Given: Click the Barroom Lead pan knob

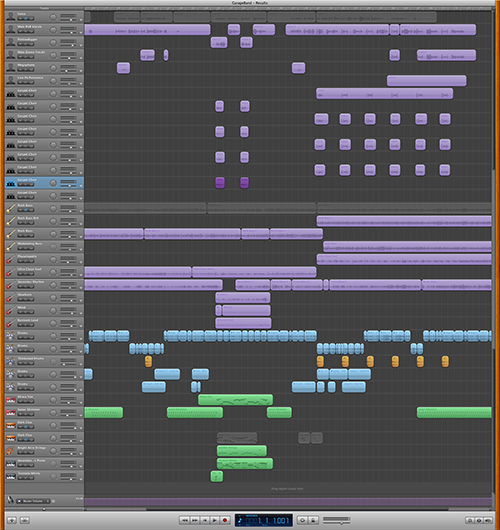Looking at the screenshot, I should [53, 323].
